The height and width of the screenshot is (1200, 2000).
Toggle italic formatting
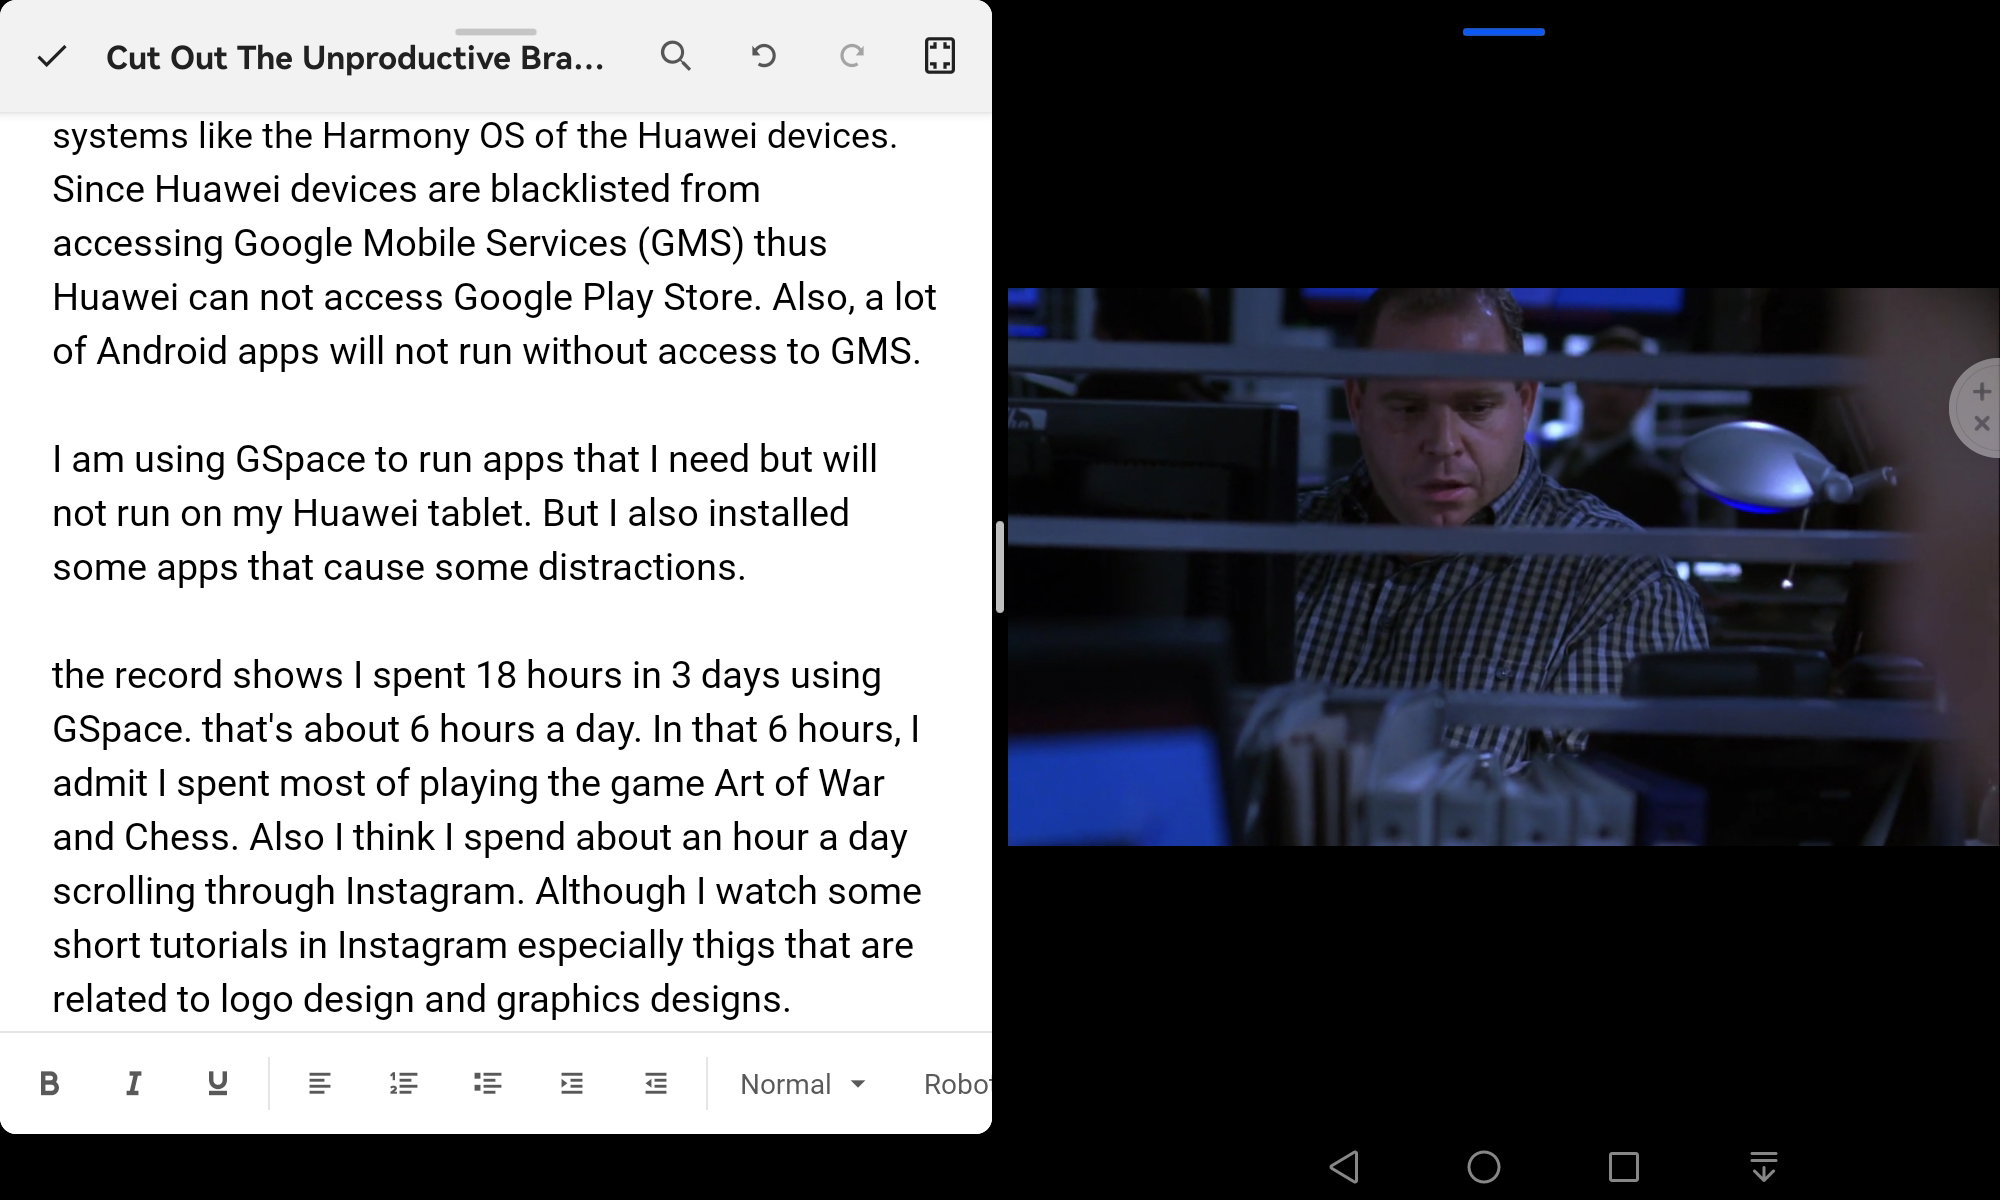coord(133,1083)
